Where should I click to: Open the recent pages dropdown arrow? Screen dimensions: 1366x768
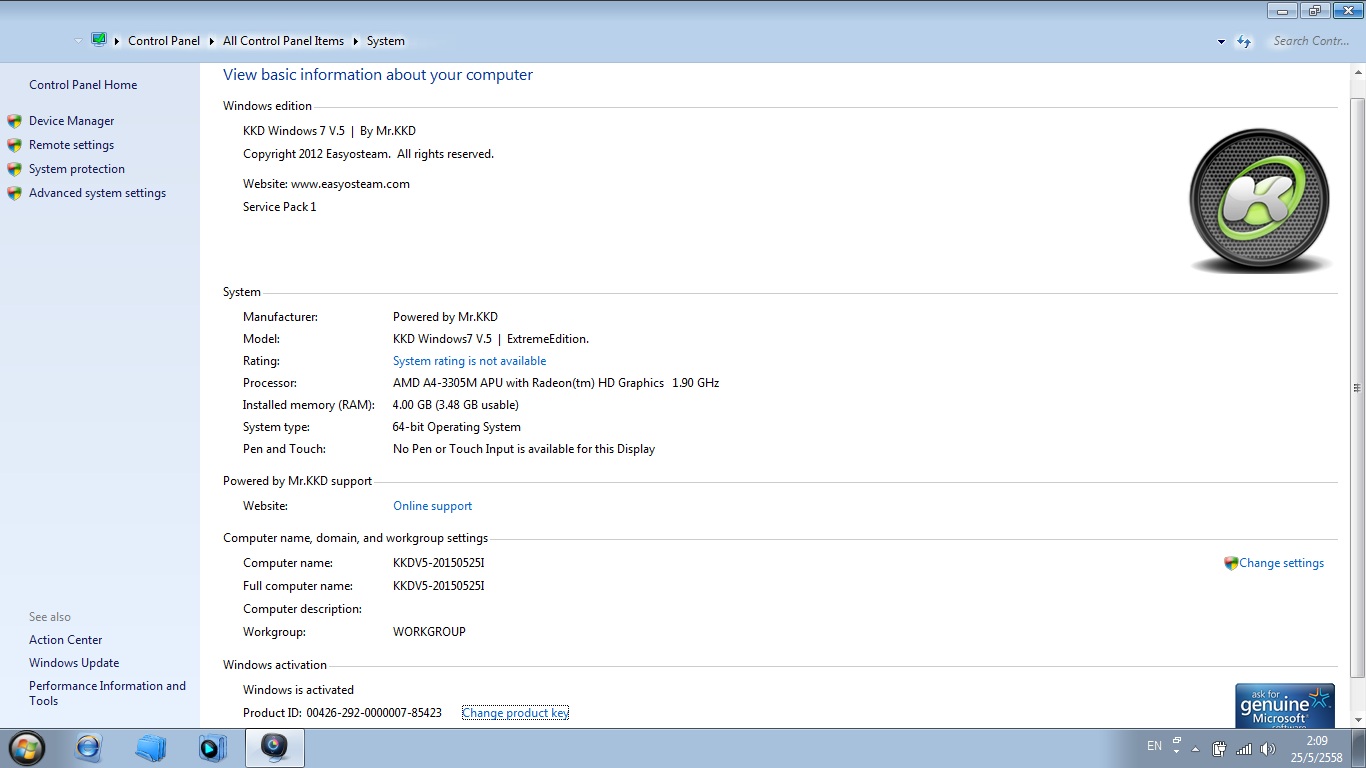pos(78,41)
